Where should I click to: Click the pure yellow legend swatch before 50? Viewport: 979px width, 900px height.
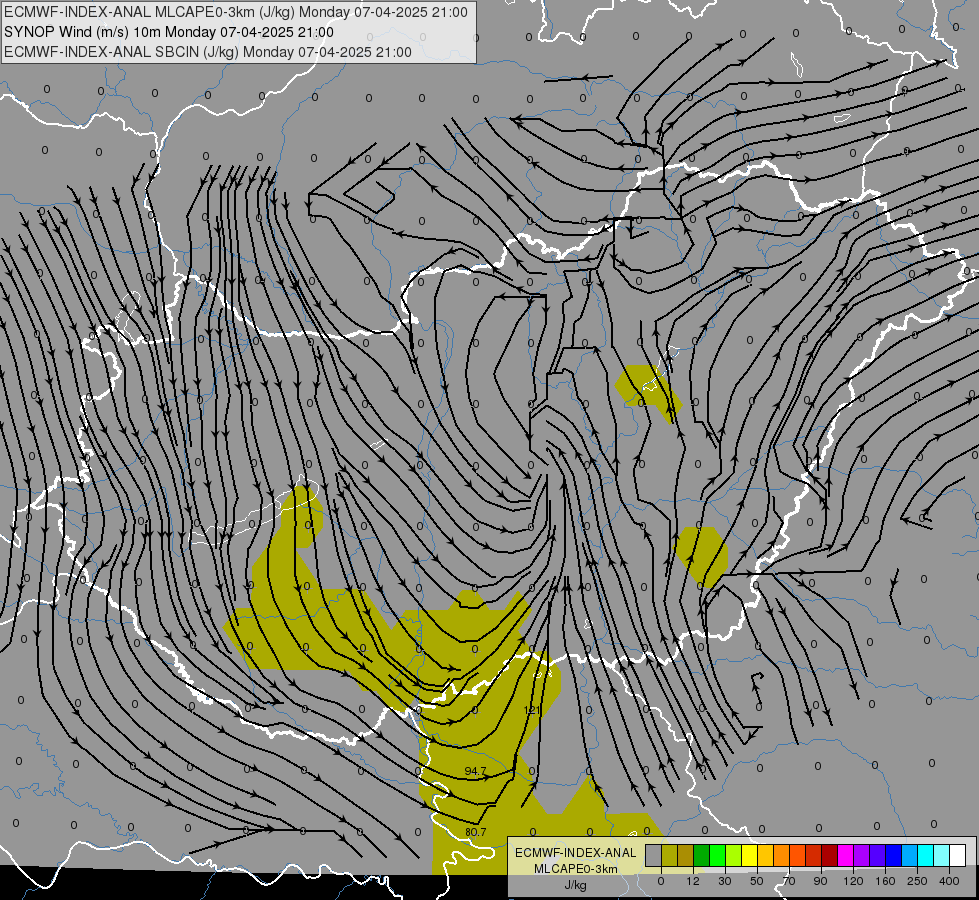750,855
